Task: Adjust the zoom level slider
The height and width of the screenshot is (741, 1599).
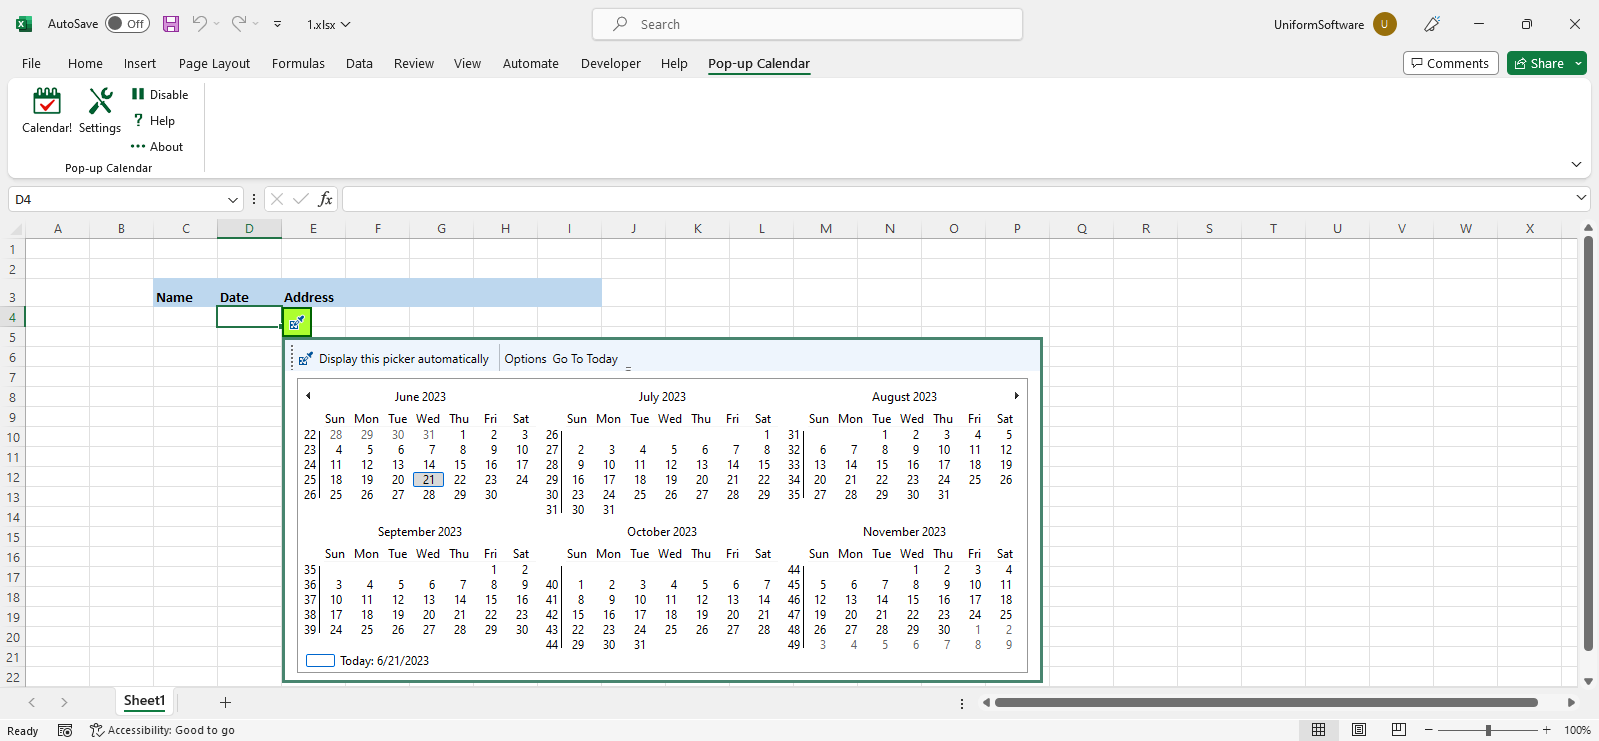Action: (x=1488, y=730)
